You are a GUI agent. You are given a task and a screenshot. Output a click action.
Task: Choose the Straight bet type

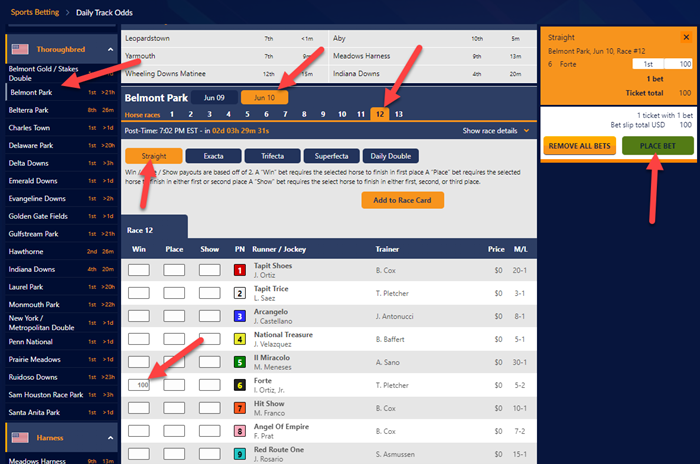coord(154,156)
